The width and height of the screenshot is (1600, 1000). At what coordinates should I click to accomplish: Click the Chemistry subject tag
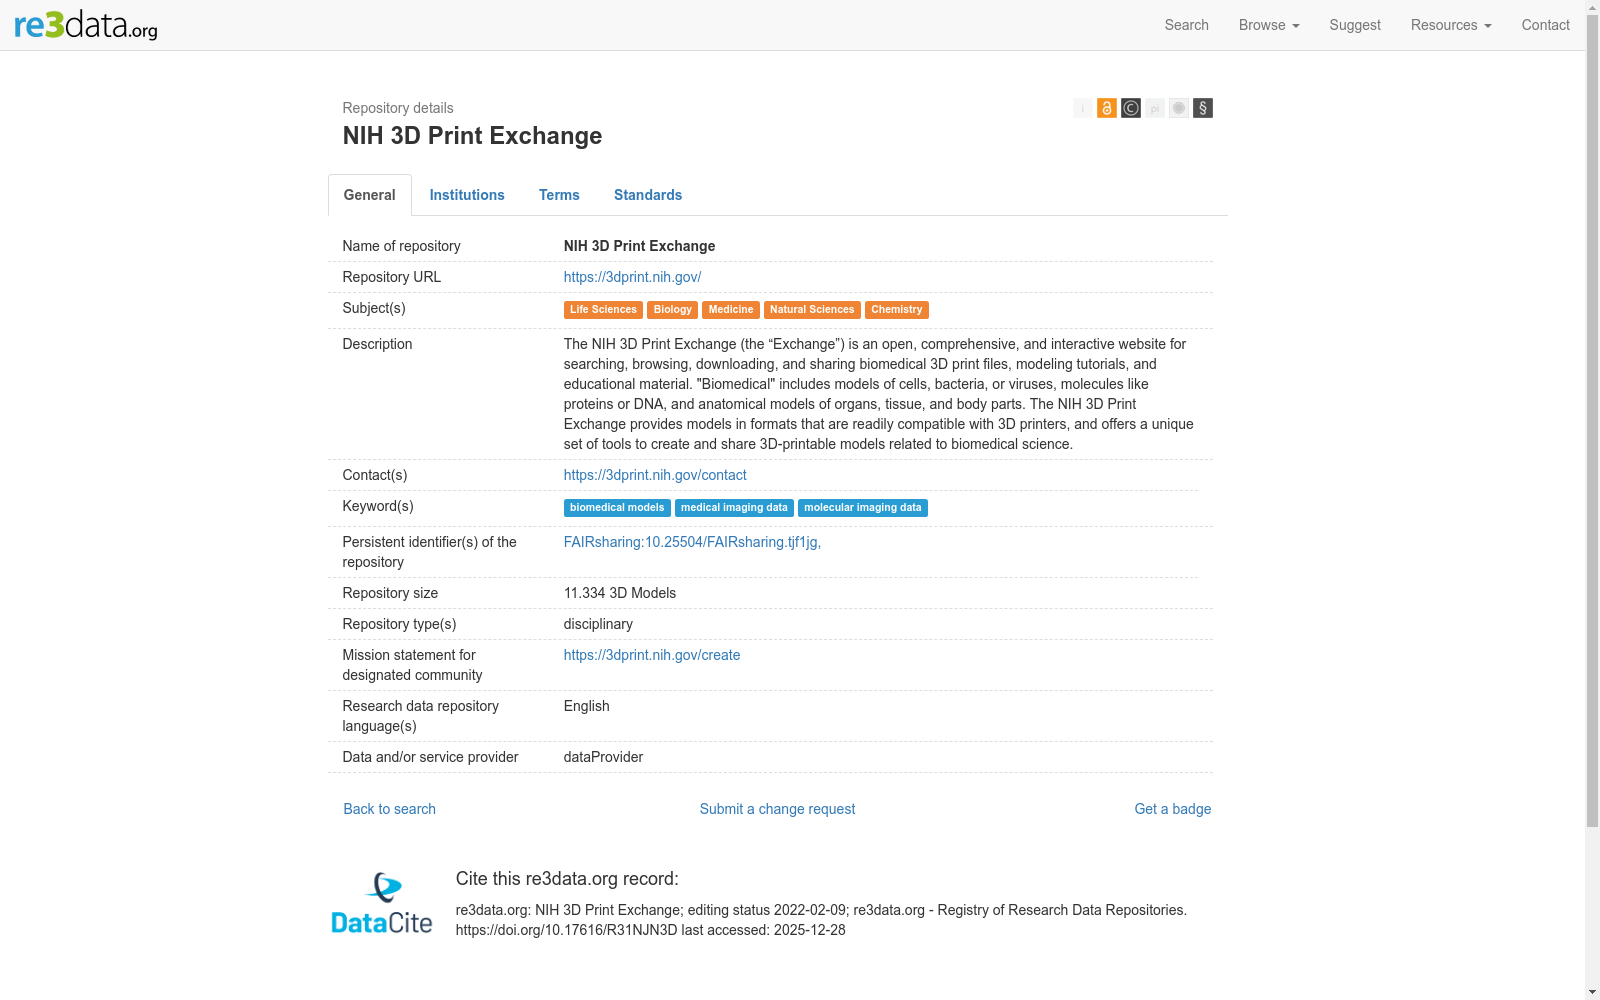[x=897, y=310]
